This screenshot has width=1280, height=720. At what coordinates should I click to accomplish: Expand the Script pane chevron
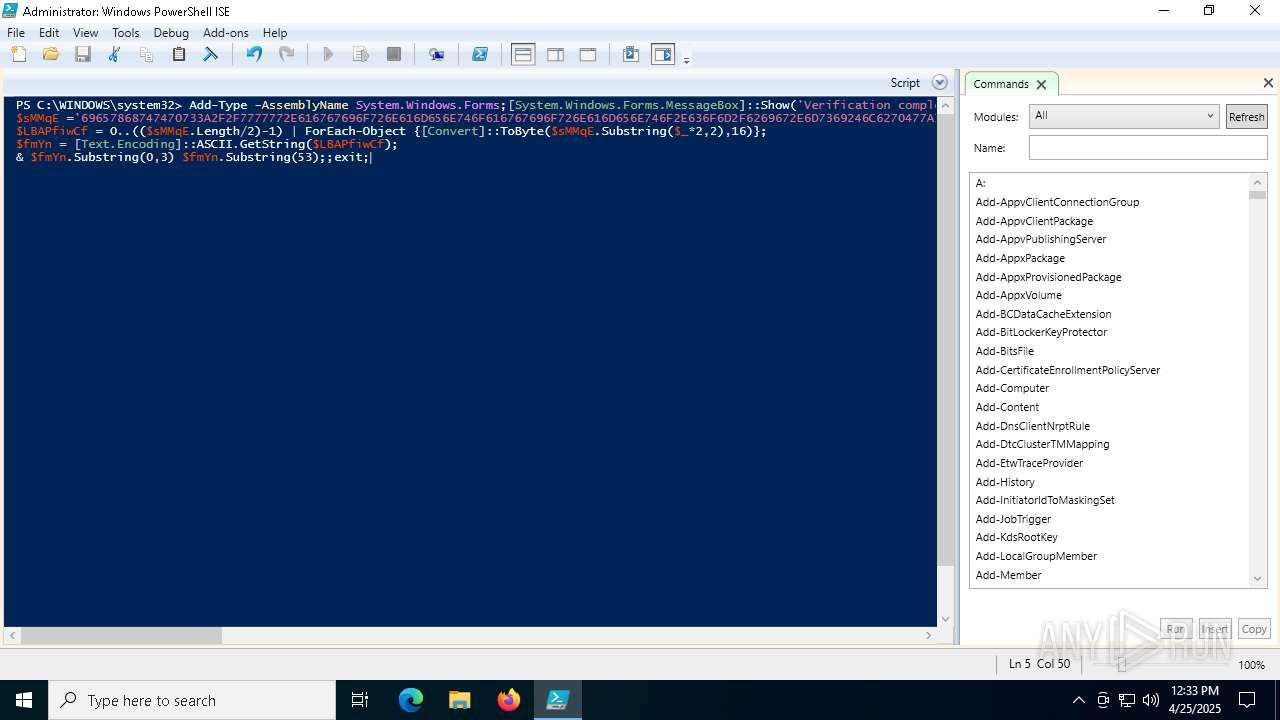pyautogui.click(x=939, y=83)
